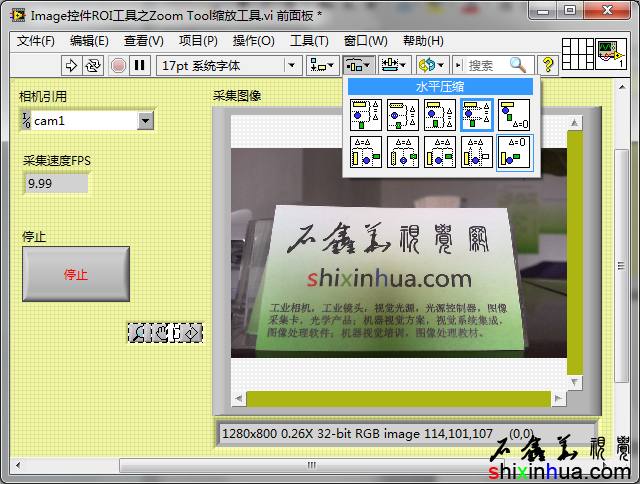Image resolution: width=640 pixels, height=484 pixels.
Task: Click the Run Continuously button
Action: (93, 65)
